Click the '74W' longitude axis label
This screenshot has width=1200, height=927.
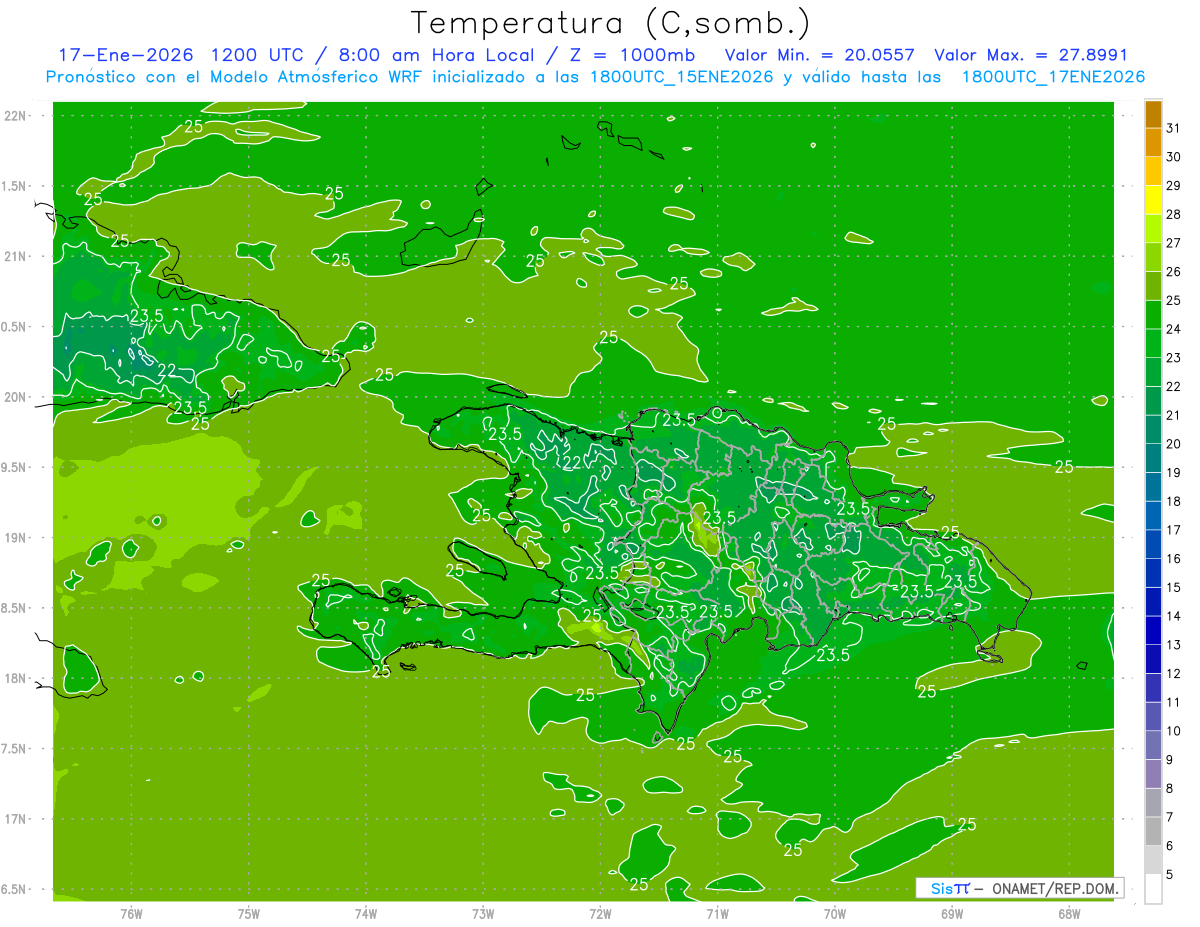(366, 914)
